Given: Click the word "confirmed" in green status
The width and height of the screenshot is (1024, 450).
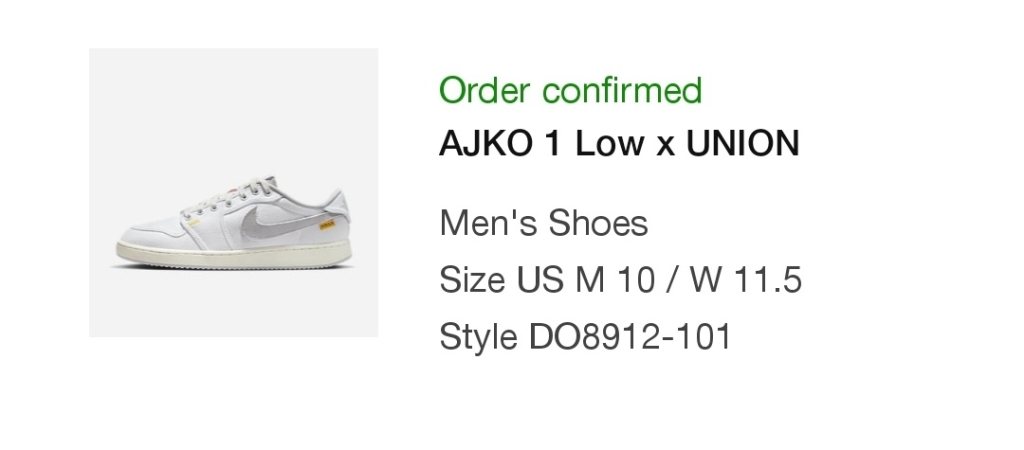Looking at the screenshot, I should [623, 91].
